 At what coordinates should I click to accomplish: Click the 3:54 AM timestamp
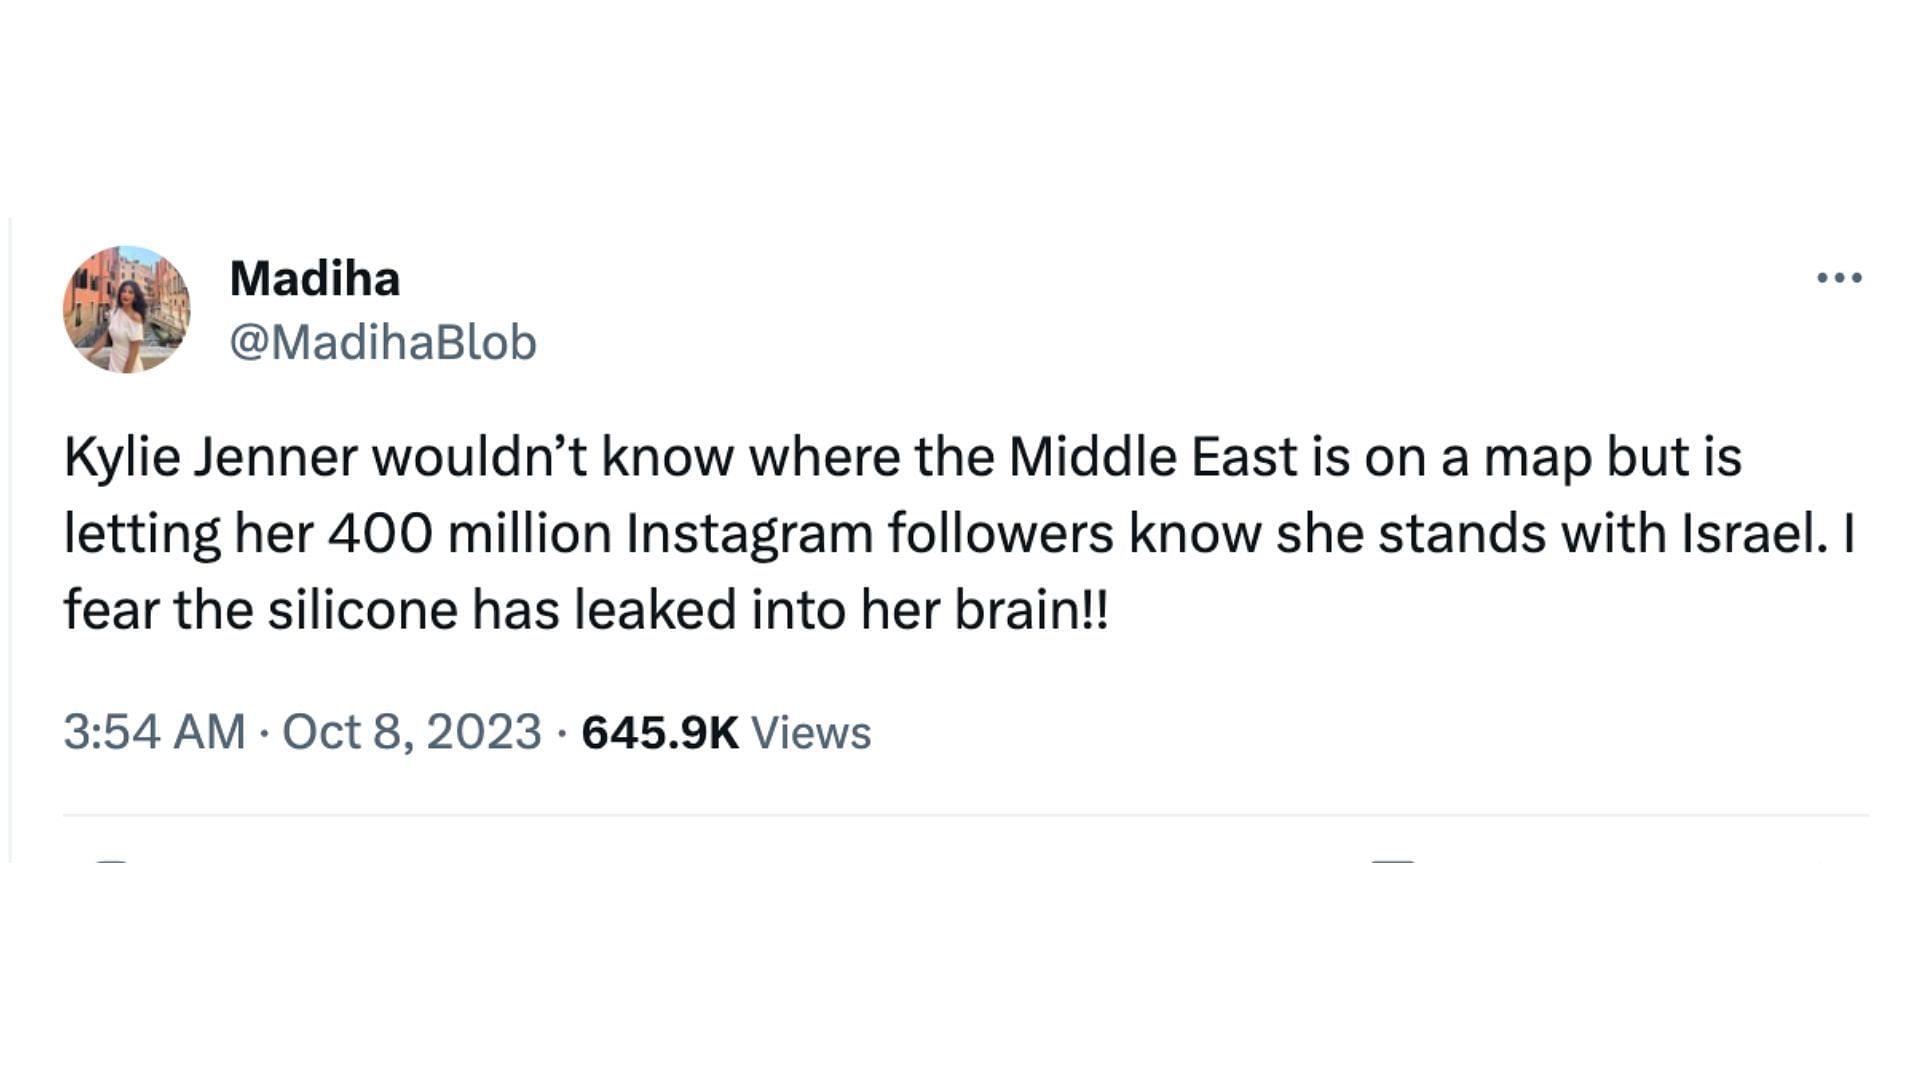[154, 732]
